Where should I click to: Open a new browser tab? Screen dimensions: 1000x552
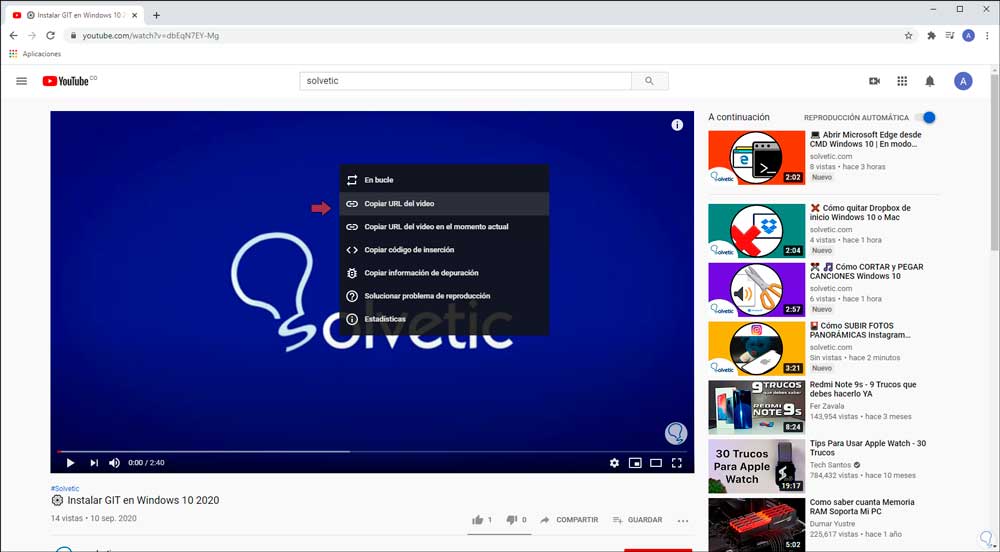[156, 15]
